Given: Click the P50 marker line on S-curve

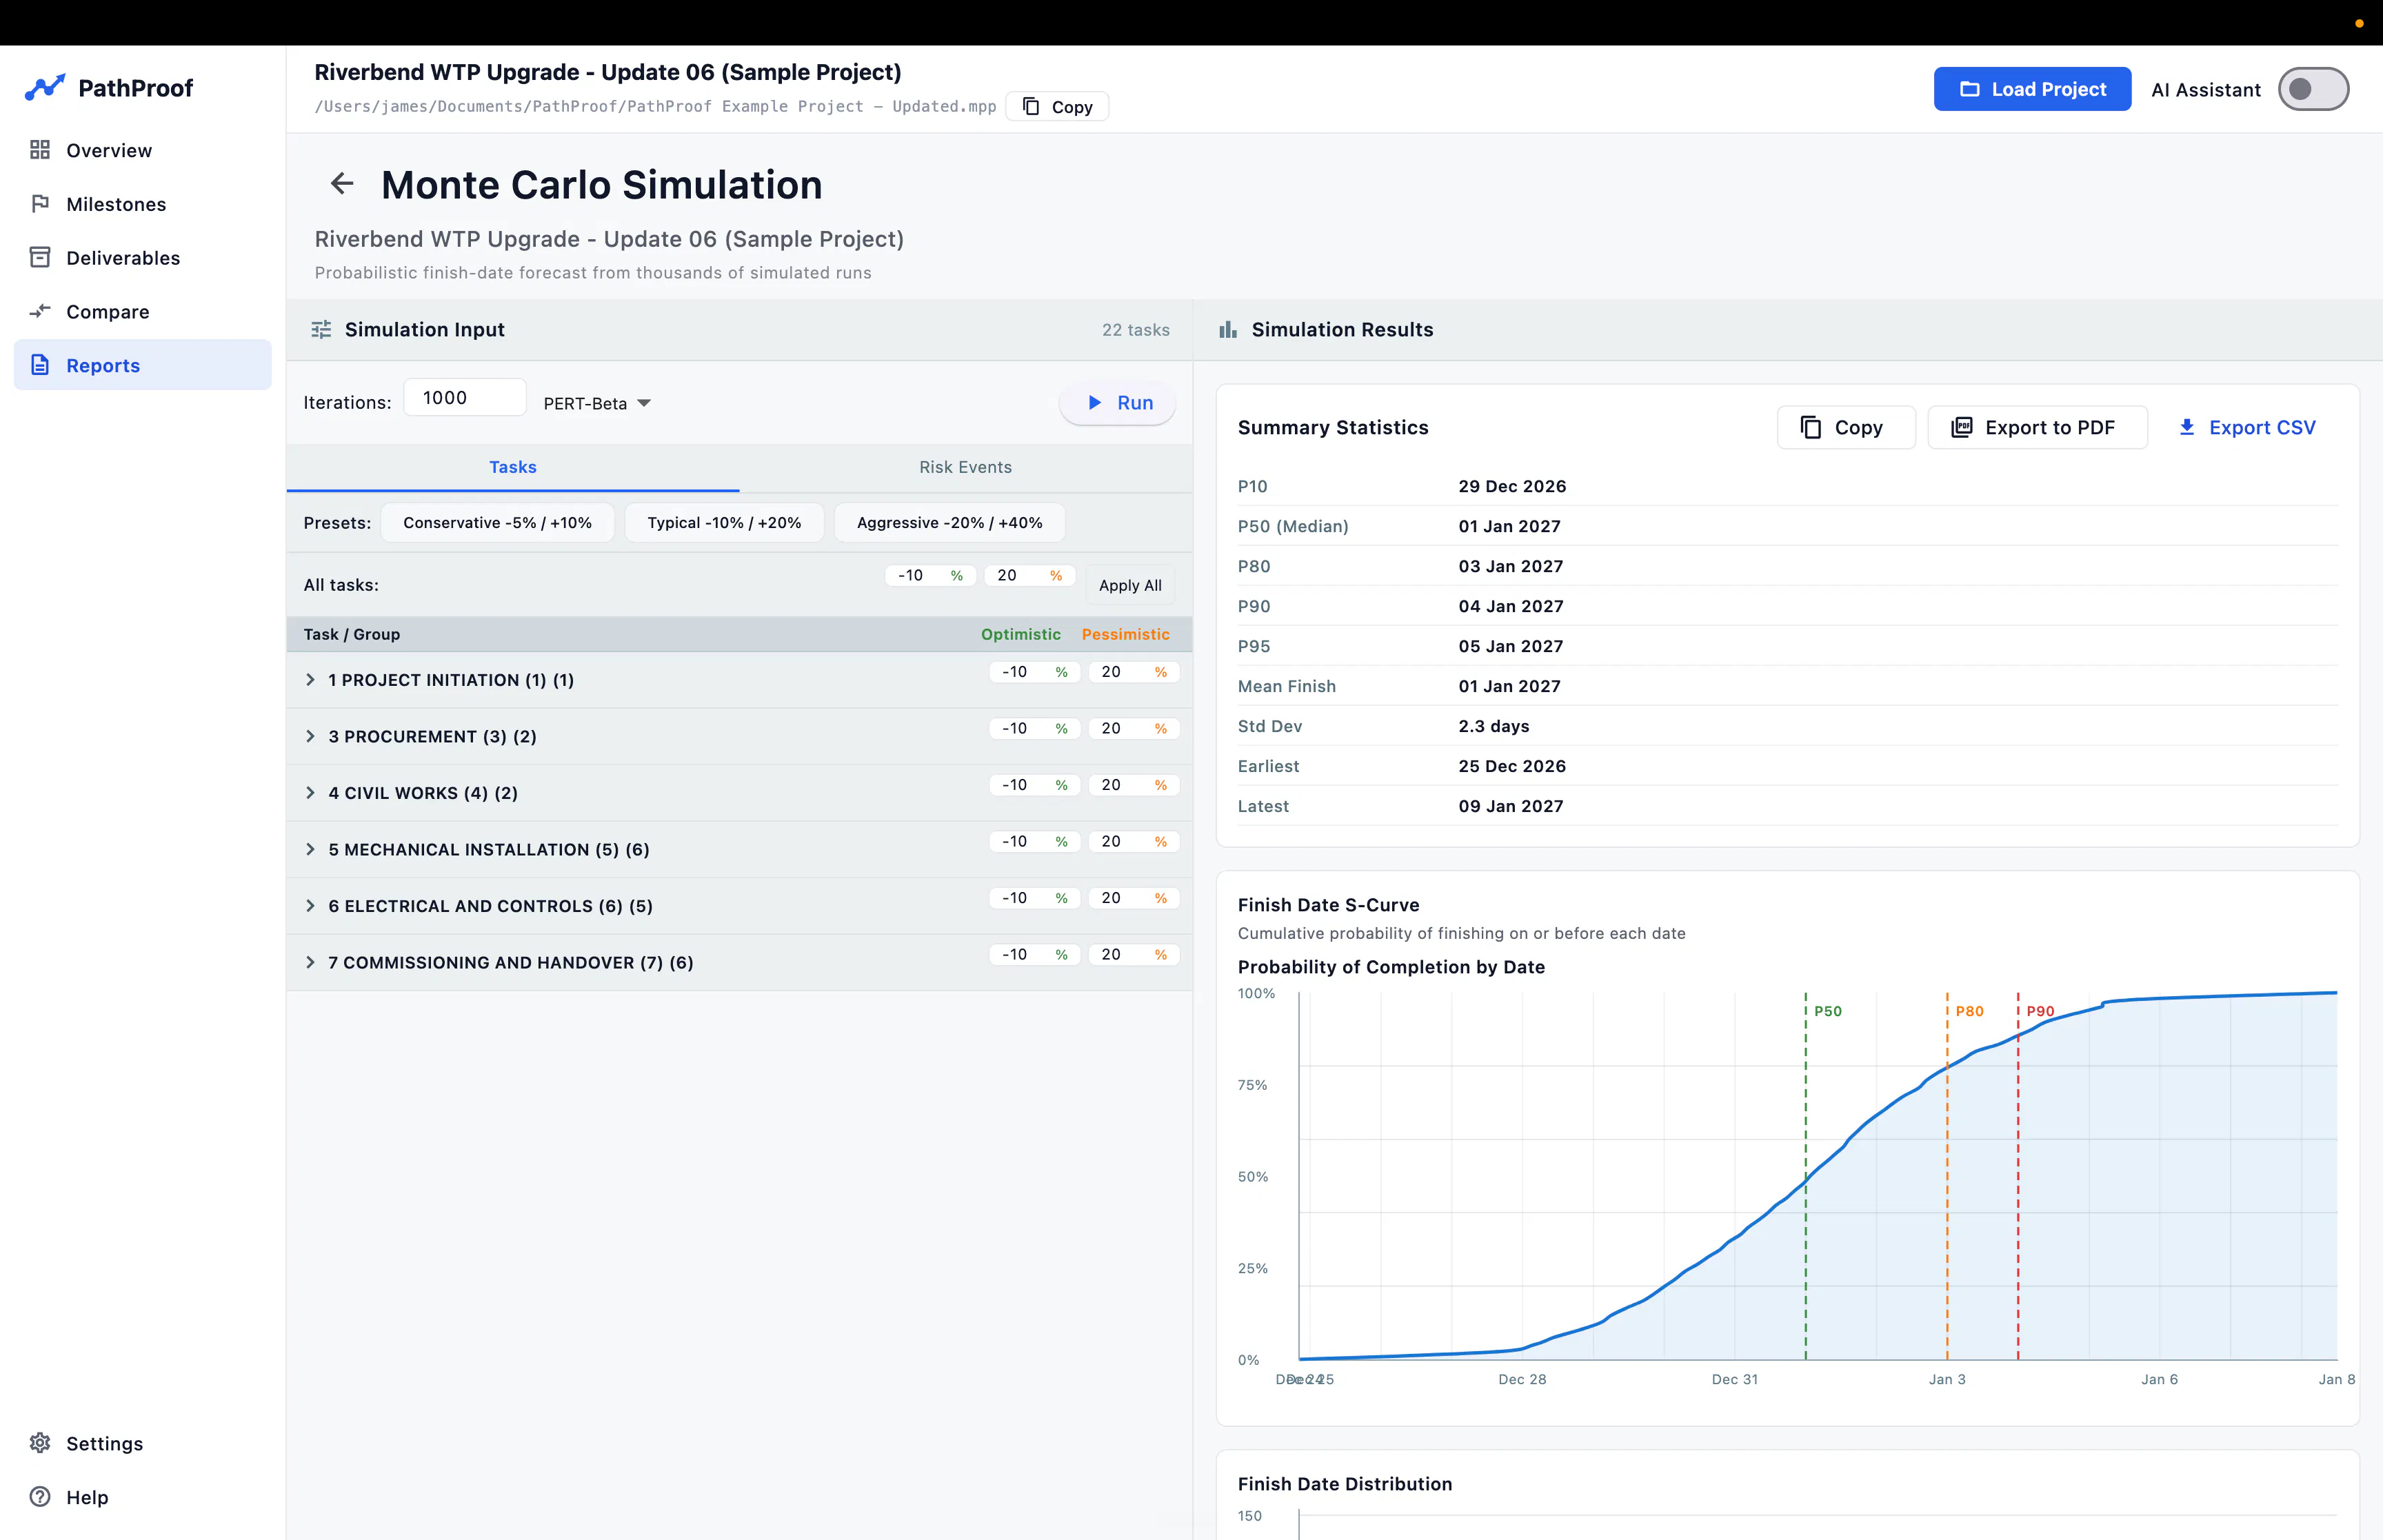Looking at the screenshot, I should 1806,1176.
